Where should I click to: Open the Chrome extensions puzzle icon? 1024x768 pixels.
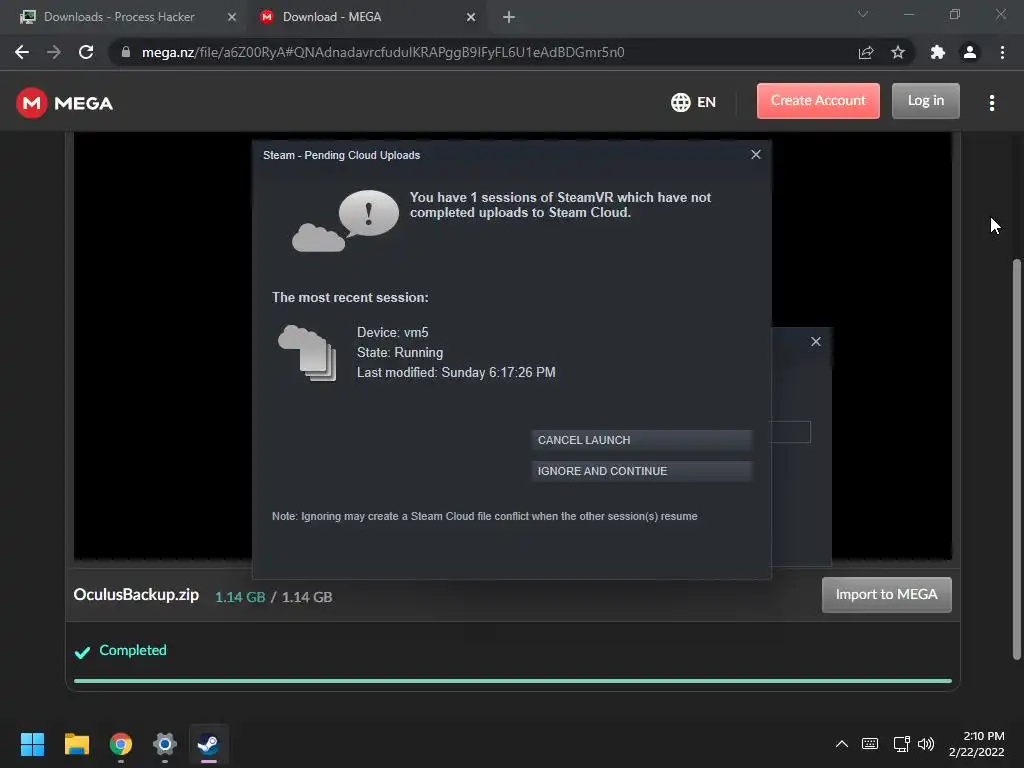coord(938,52)
